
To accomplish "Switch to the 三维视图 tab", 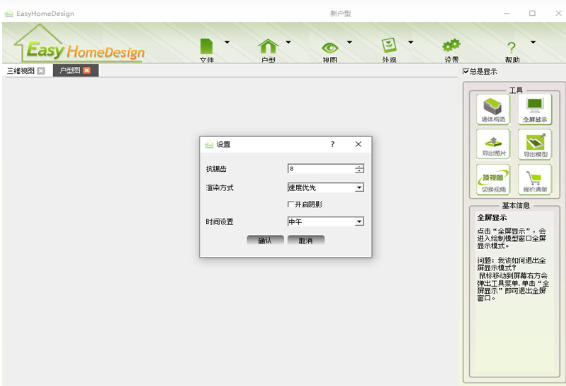I will coord(21,71).
